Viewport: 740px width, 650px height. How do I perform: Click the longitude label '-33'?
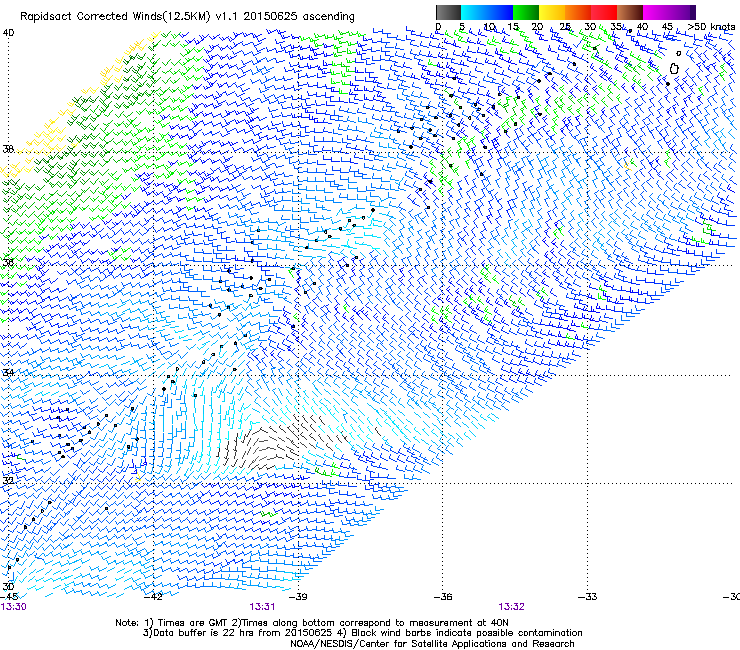(x=587, y=597)
